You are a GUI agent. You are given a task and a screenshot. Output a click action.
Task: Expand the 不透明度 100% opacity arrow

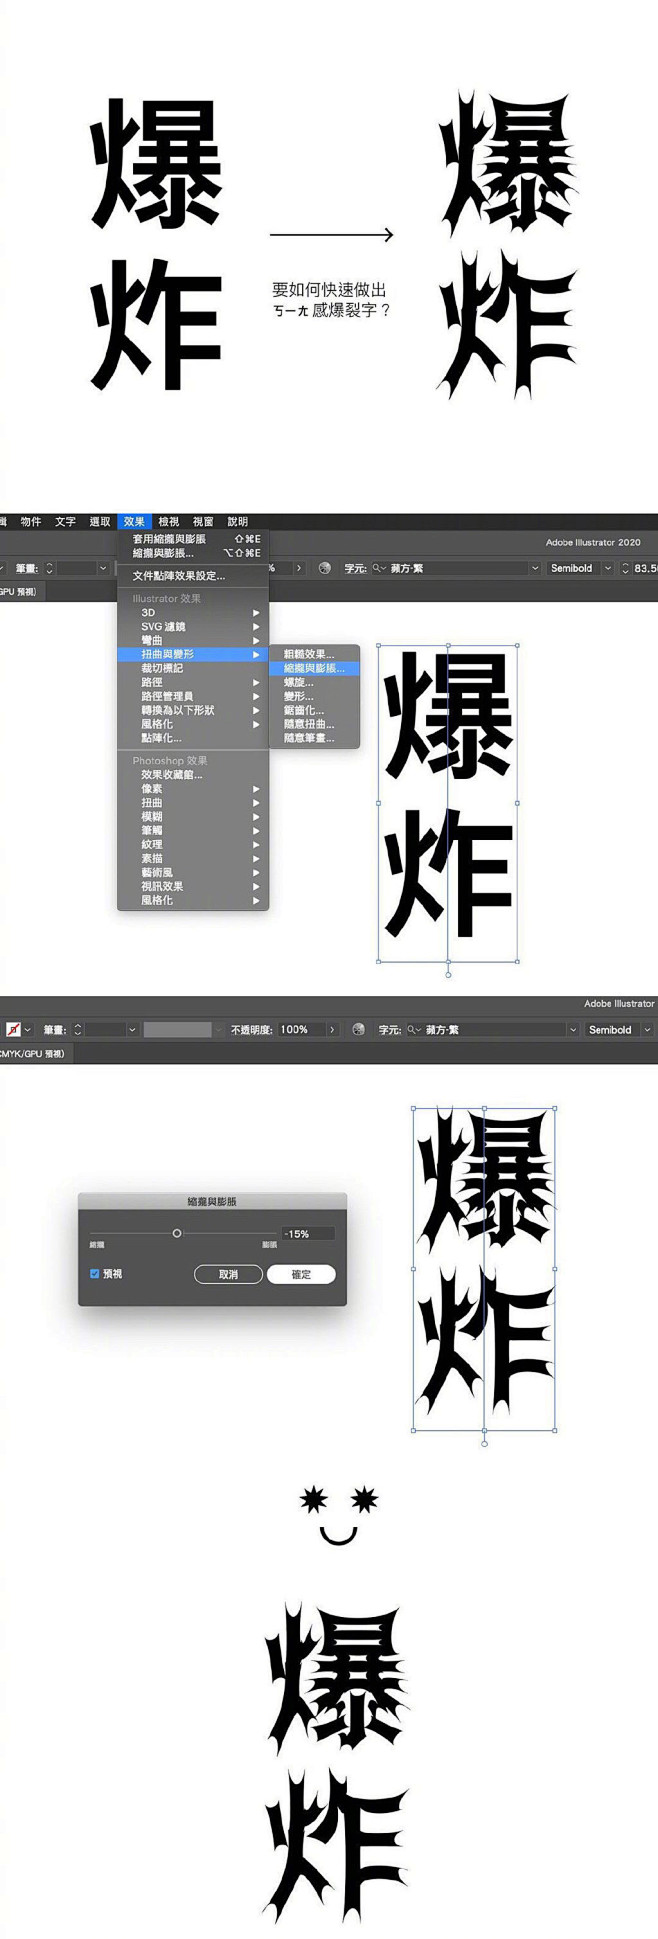click(x=332, y=1029)
